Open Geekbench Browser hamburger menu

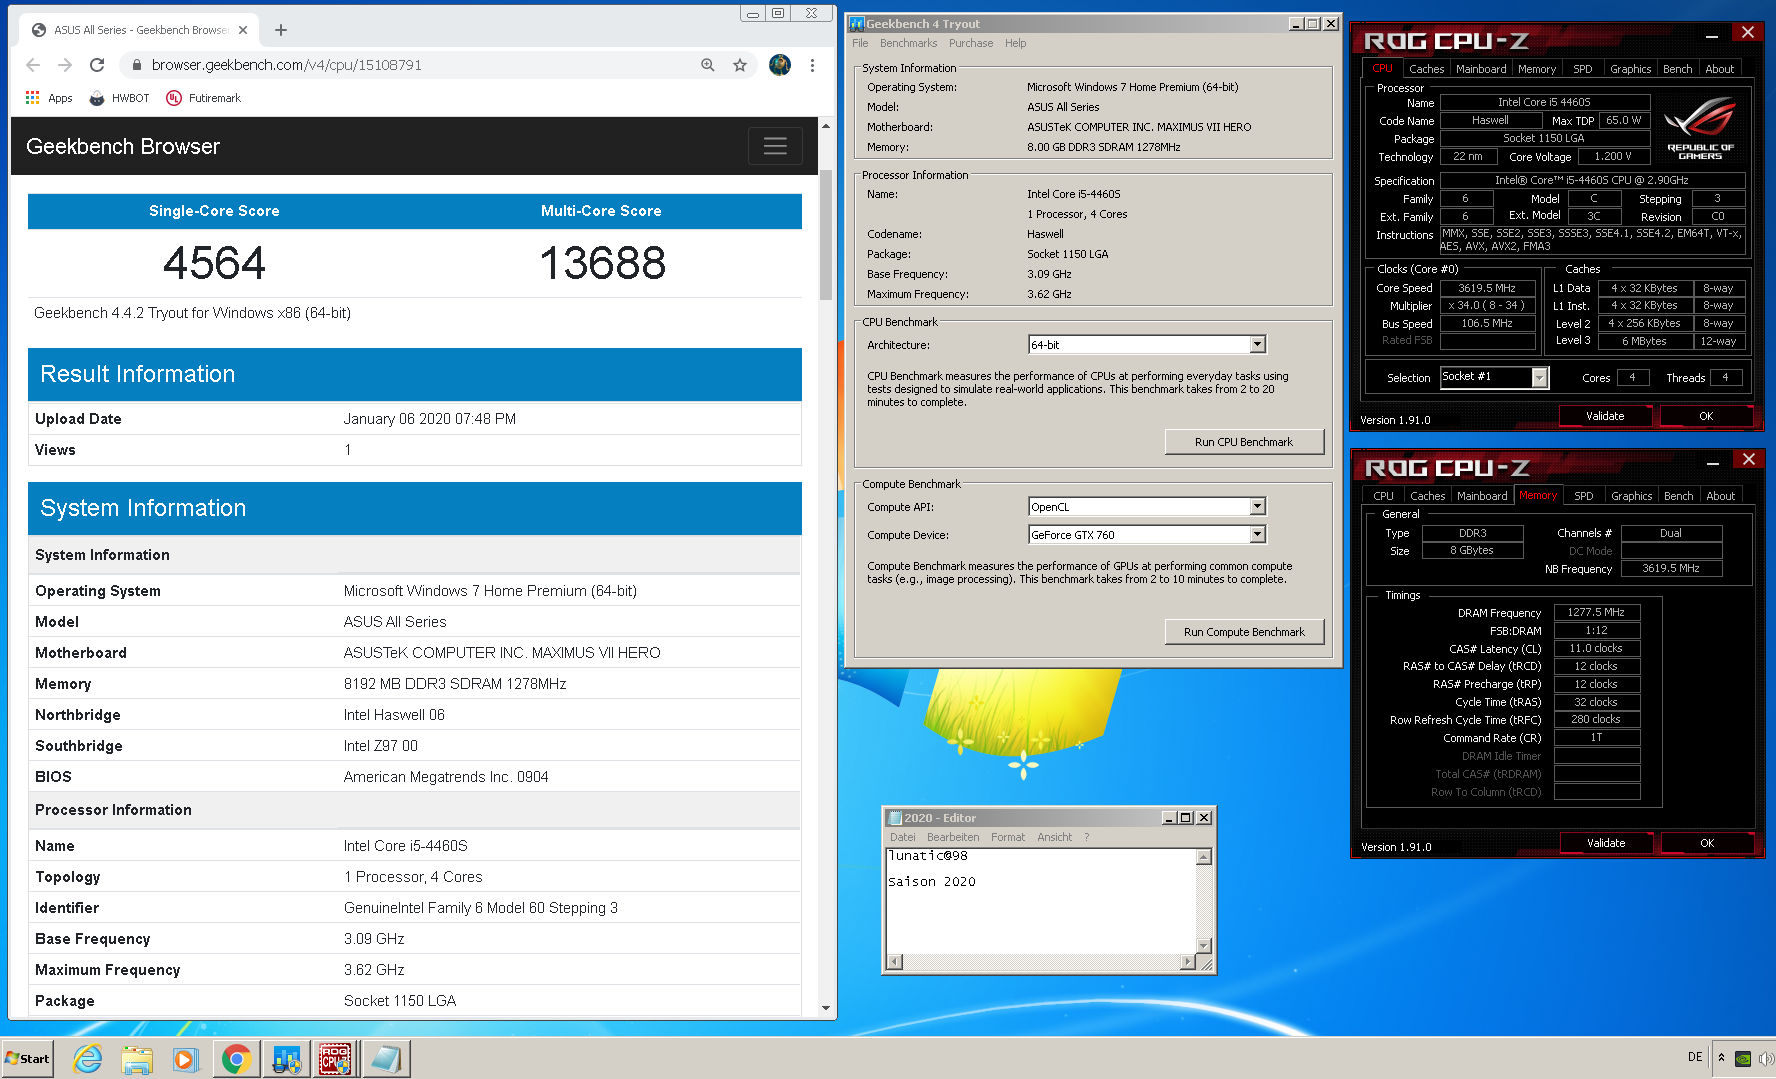(775, 146)
